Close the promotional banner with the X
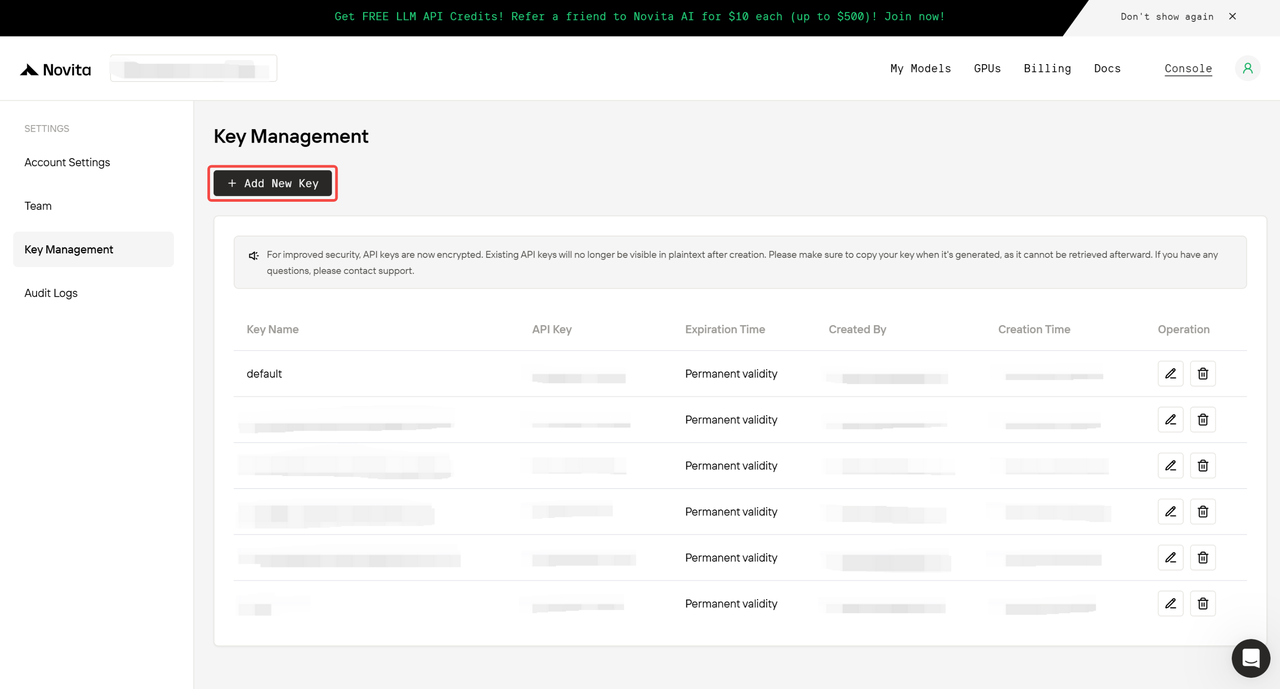 click(x=1232, y=17)
